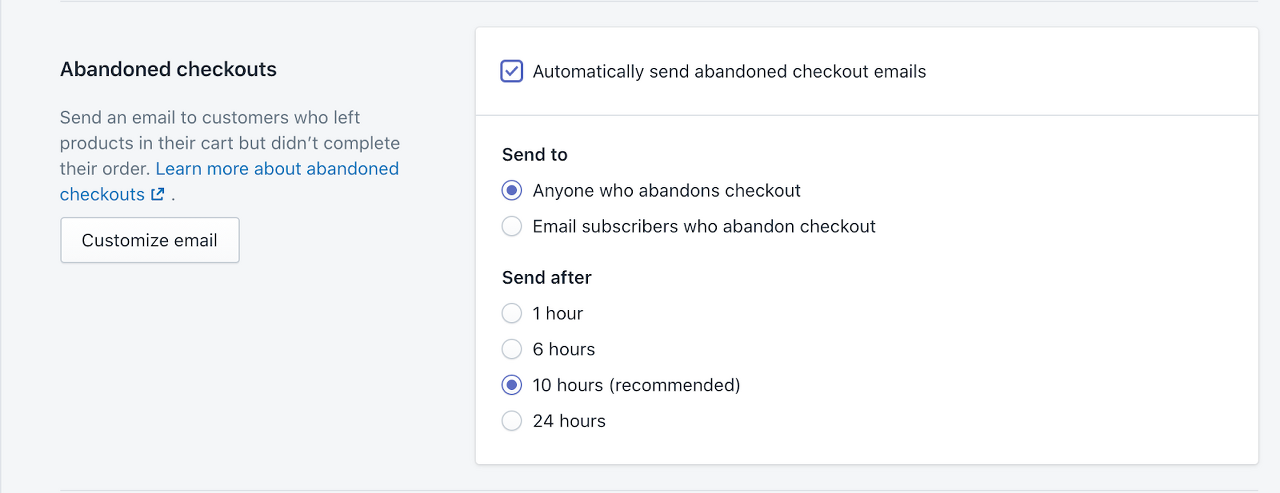The image size is (1280, 493).
Task: Click the '24 hours' option label text
Action: (569, 422)
